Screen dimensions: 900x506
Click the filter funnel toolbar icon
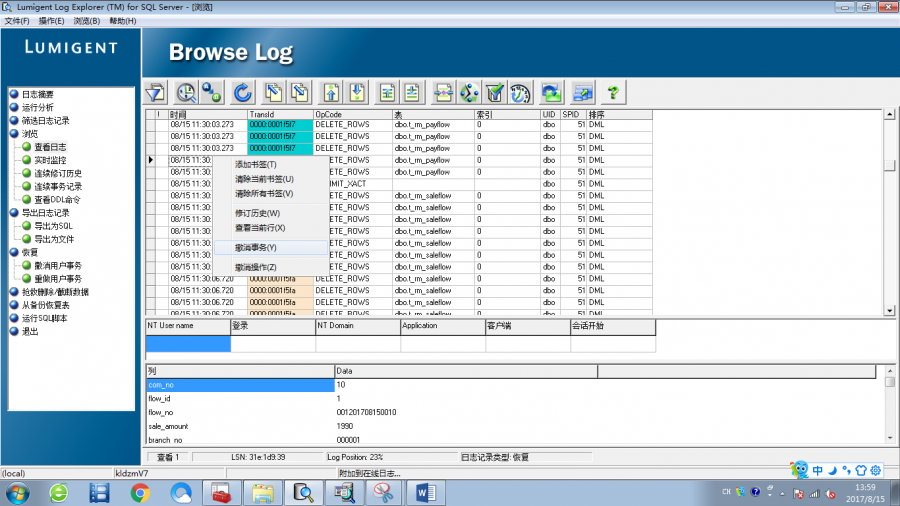pos(156,92)
